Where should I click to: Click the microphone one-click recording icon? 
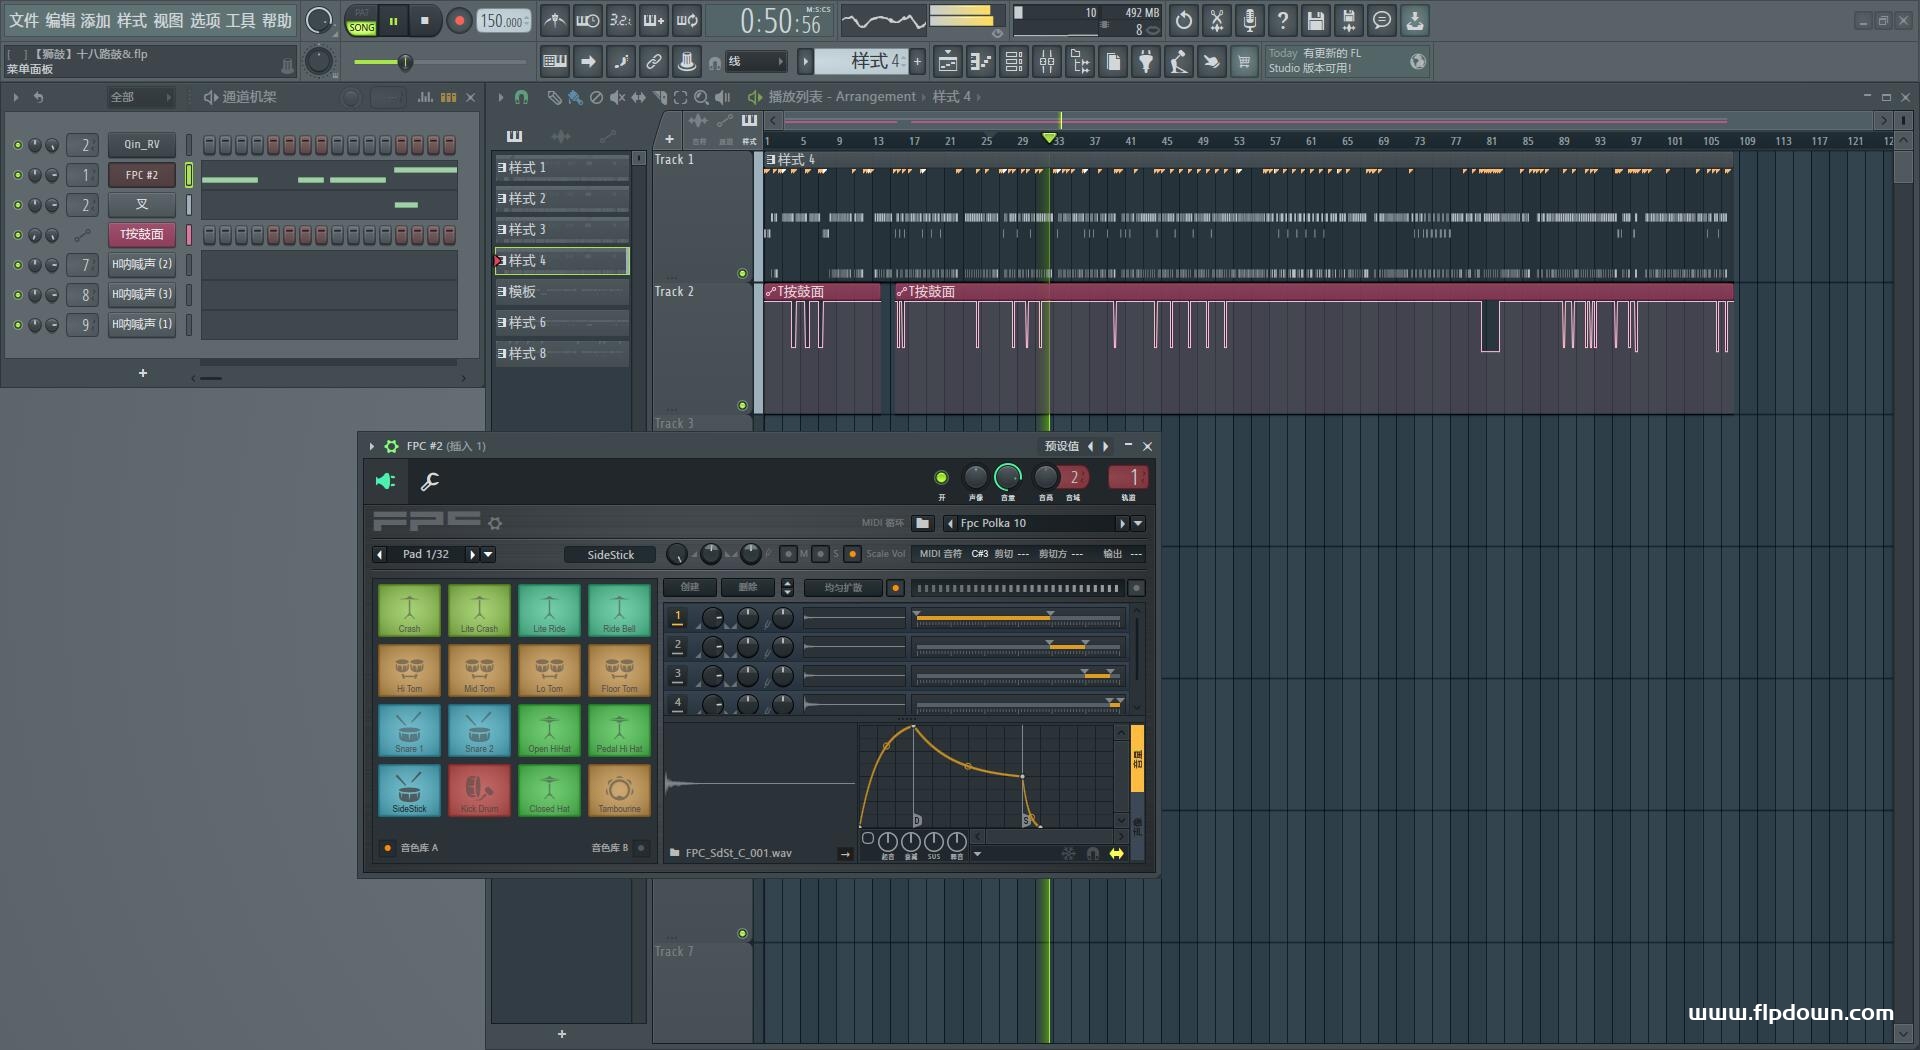point(1250,20)
